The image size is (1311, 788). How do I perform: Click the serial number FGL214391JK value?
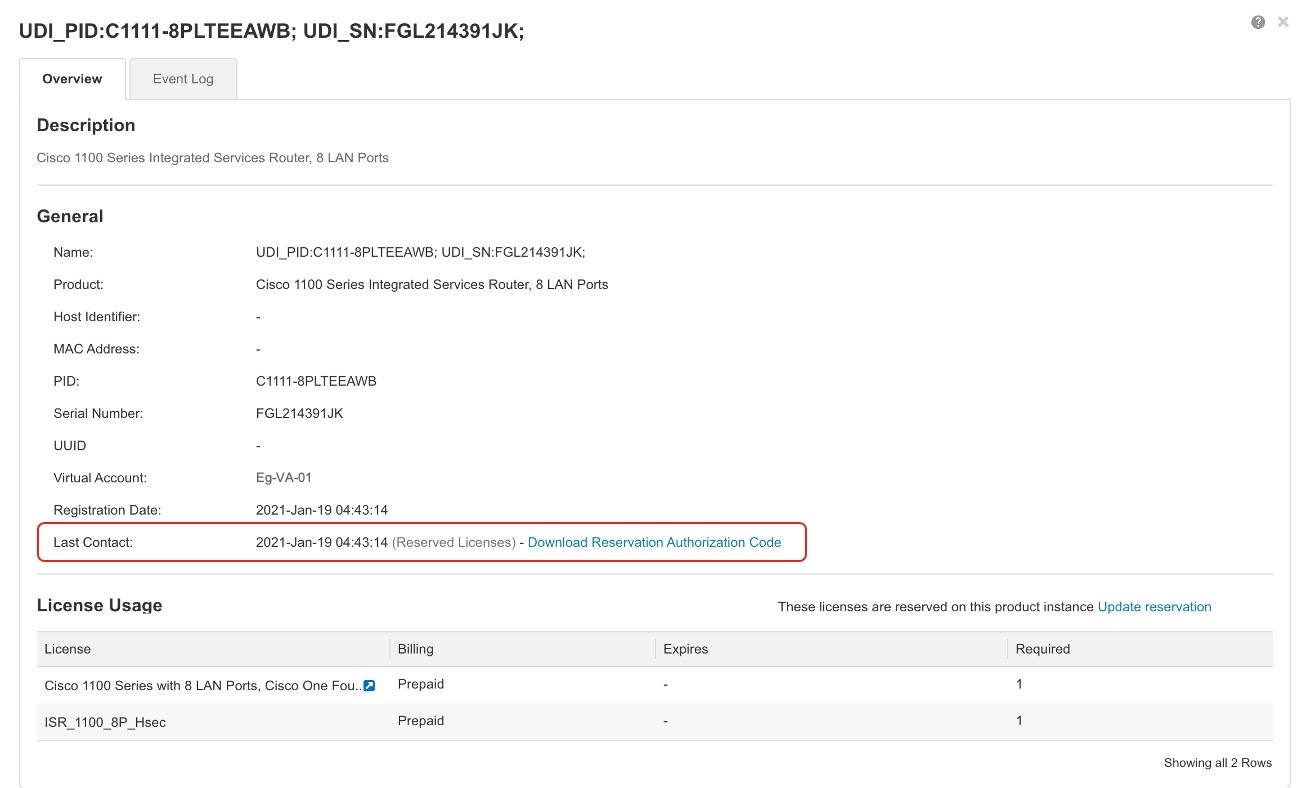point(299,413)
